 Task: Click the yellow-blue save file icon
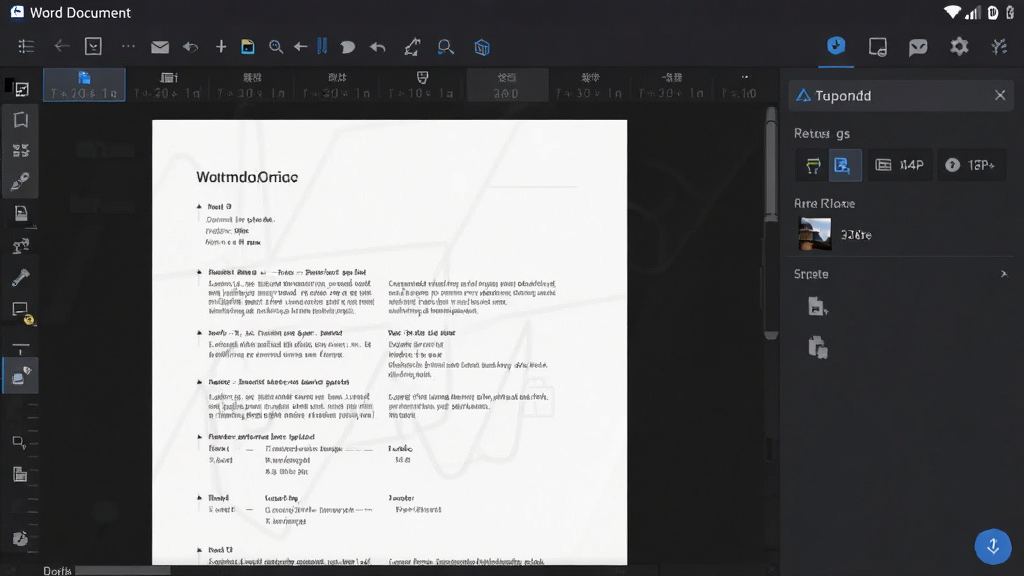(248, 46)
